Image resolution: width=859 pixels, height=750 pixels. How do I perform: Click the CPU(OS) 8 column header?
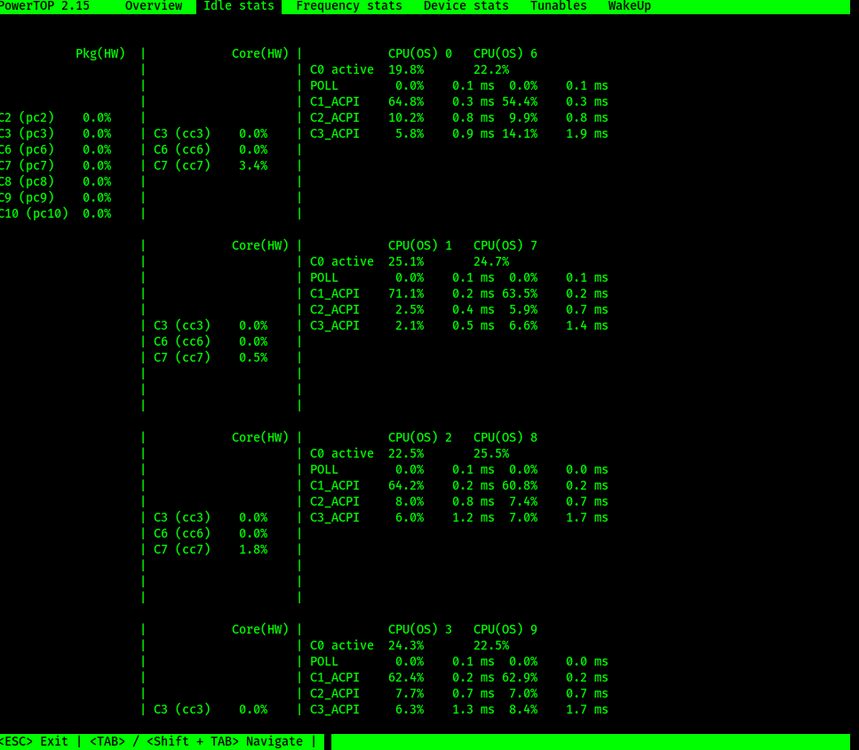coord(505,438)
